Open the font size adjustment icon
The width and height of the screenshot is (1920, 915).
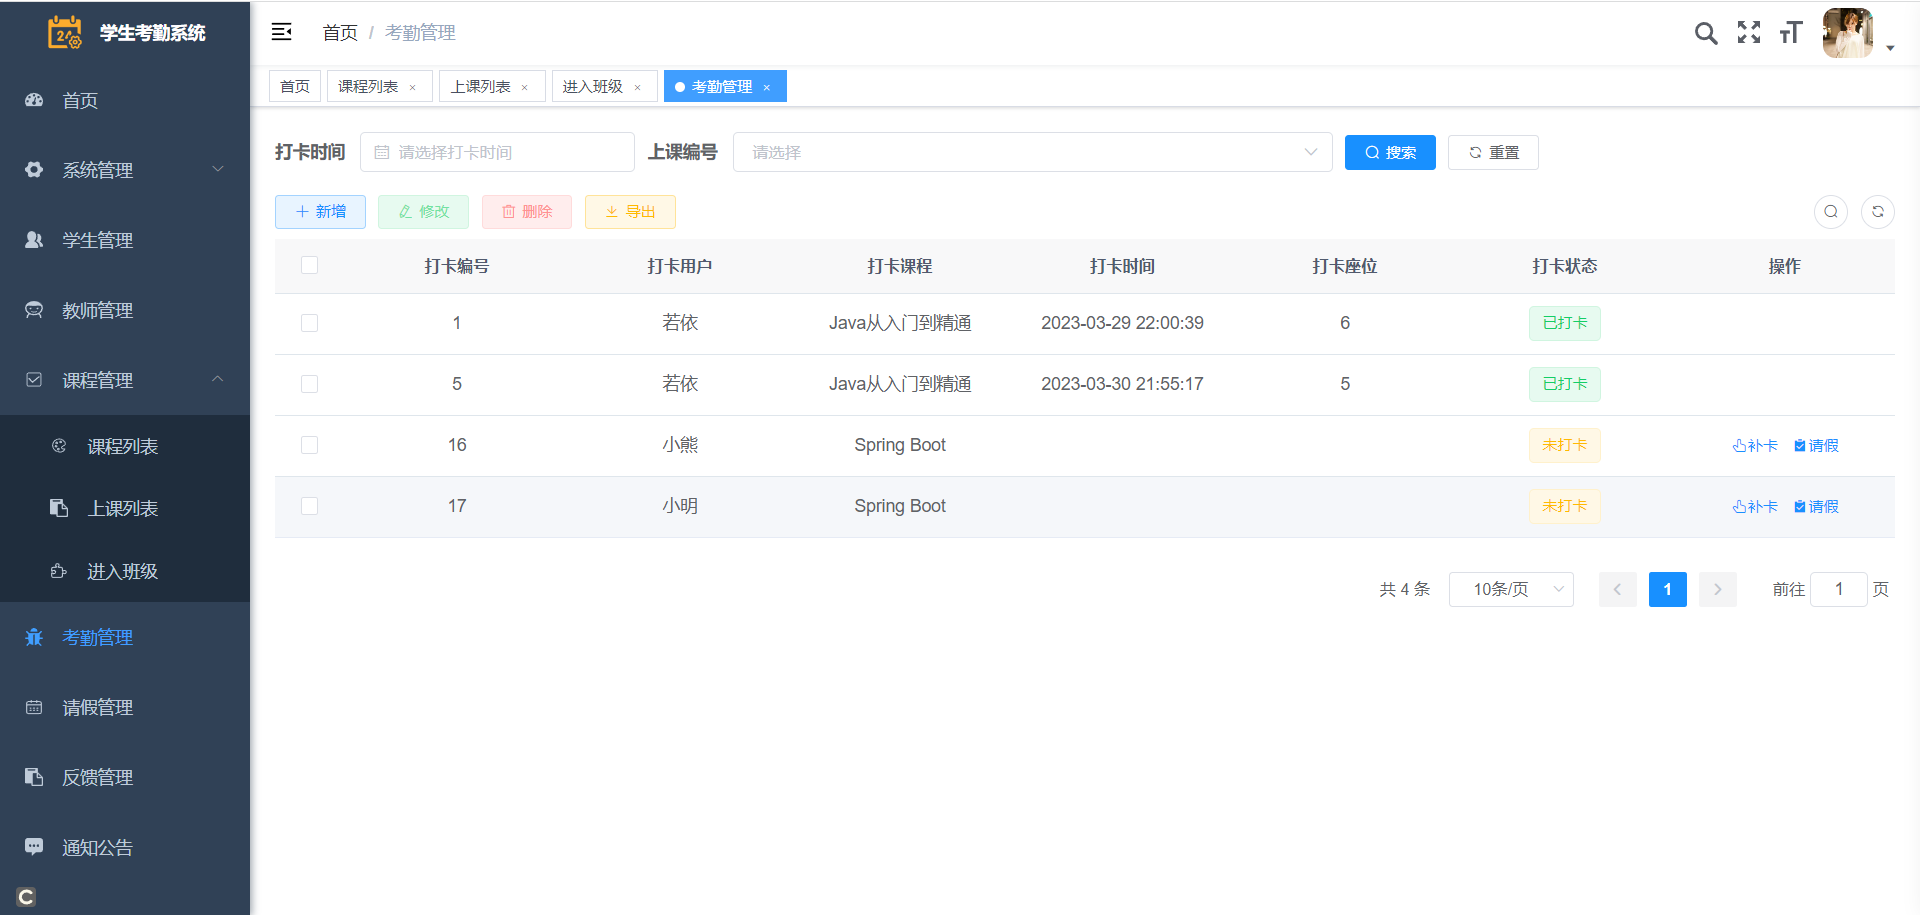pos(1791,33)
